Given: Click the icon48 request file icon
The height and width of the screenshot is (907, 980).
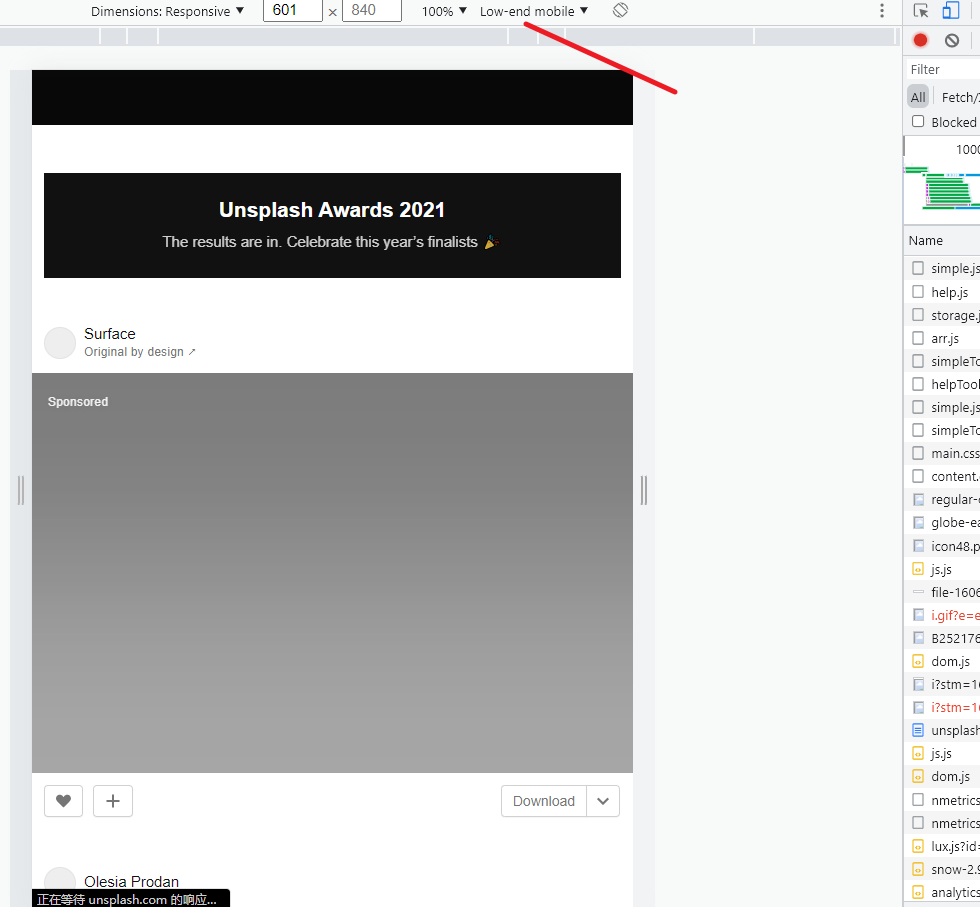Looking at the screenshot, I should click(918, 546).
